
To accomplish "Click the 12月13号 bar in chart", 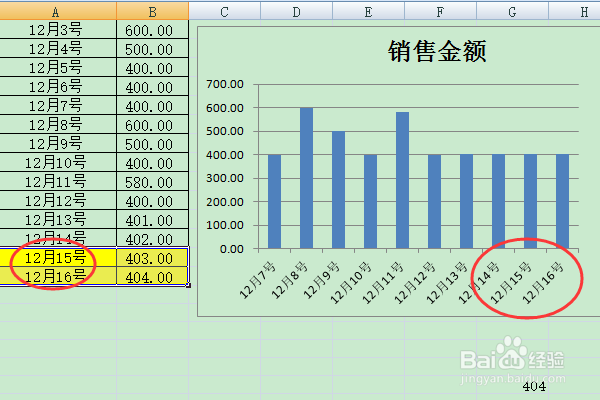I will pos(466,202).
